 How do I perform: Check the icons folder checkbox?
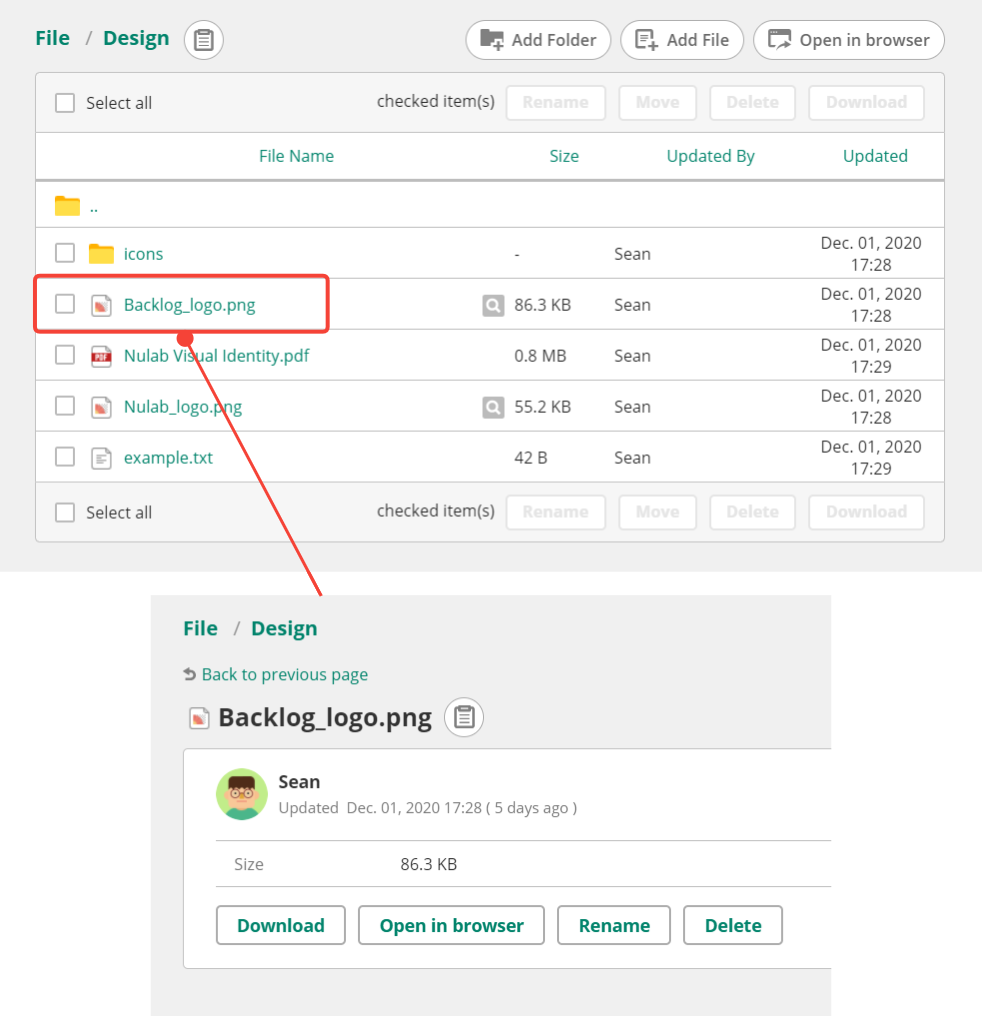[65, 253]
